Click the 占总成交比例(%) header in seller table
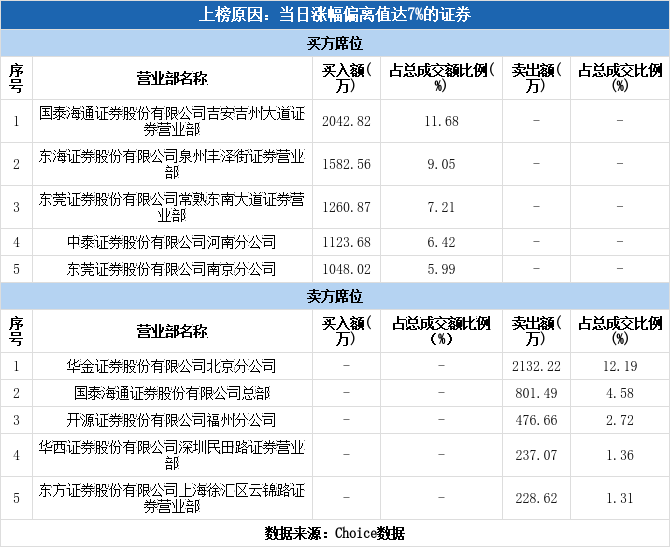670x547 pixels. click(620, 331)
